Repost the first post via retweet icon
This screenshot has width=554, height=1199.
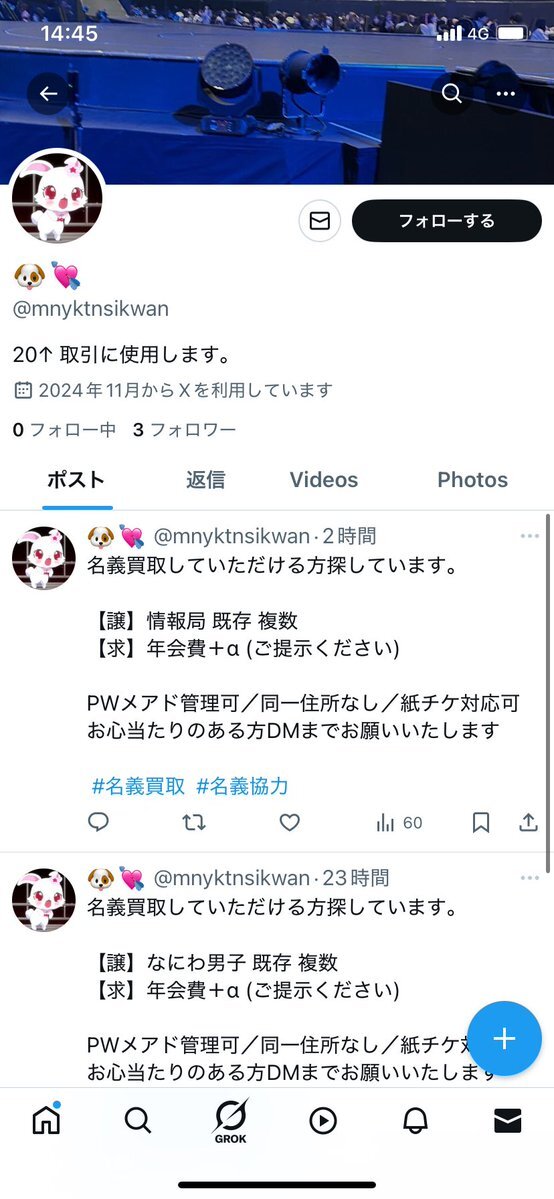(x=194, y=823)
